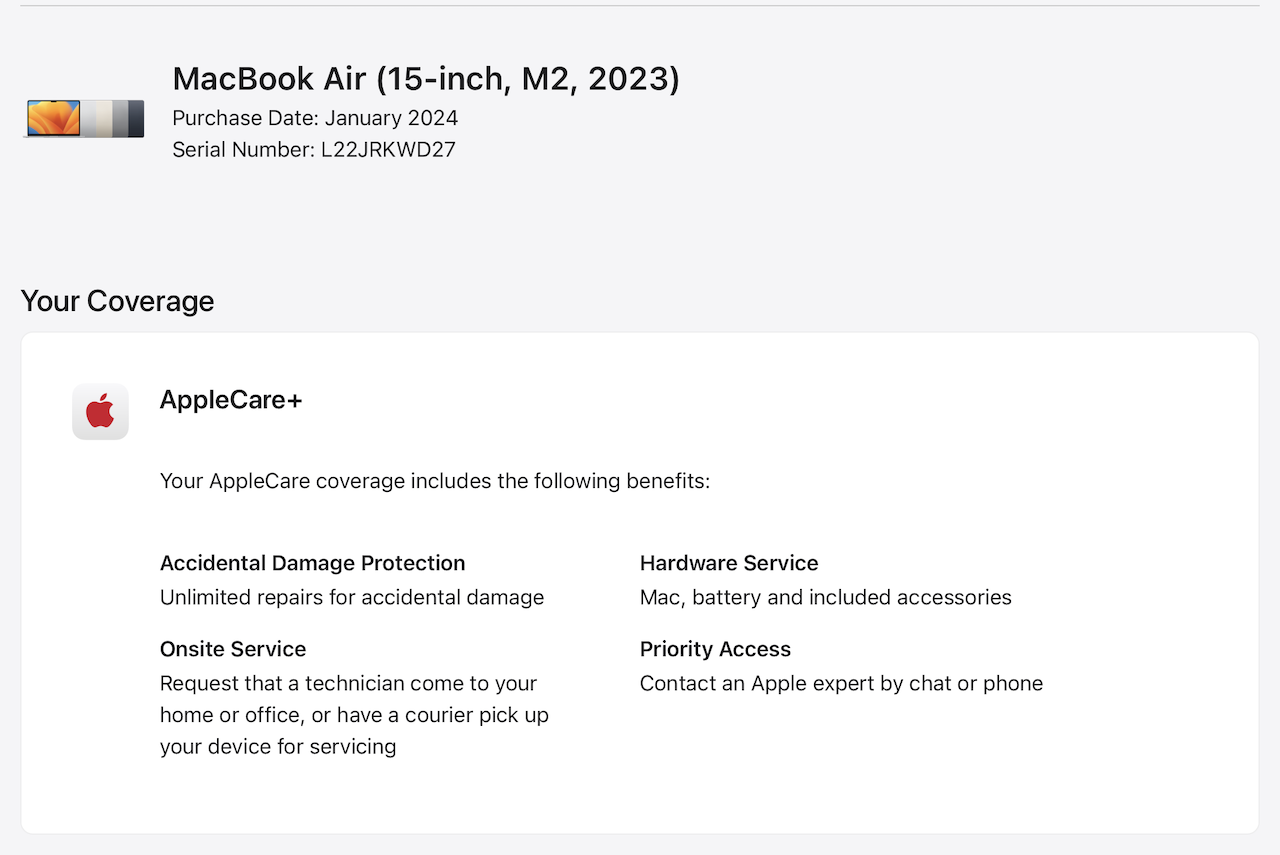
Task: Click the Contact an Apple expert description
Action: (x=841, y=684)
